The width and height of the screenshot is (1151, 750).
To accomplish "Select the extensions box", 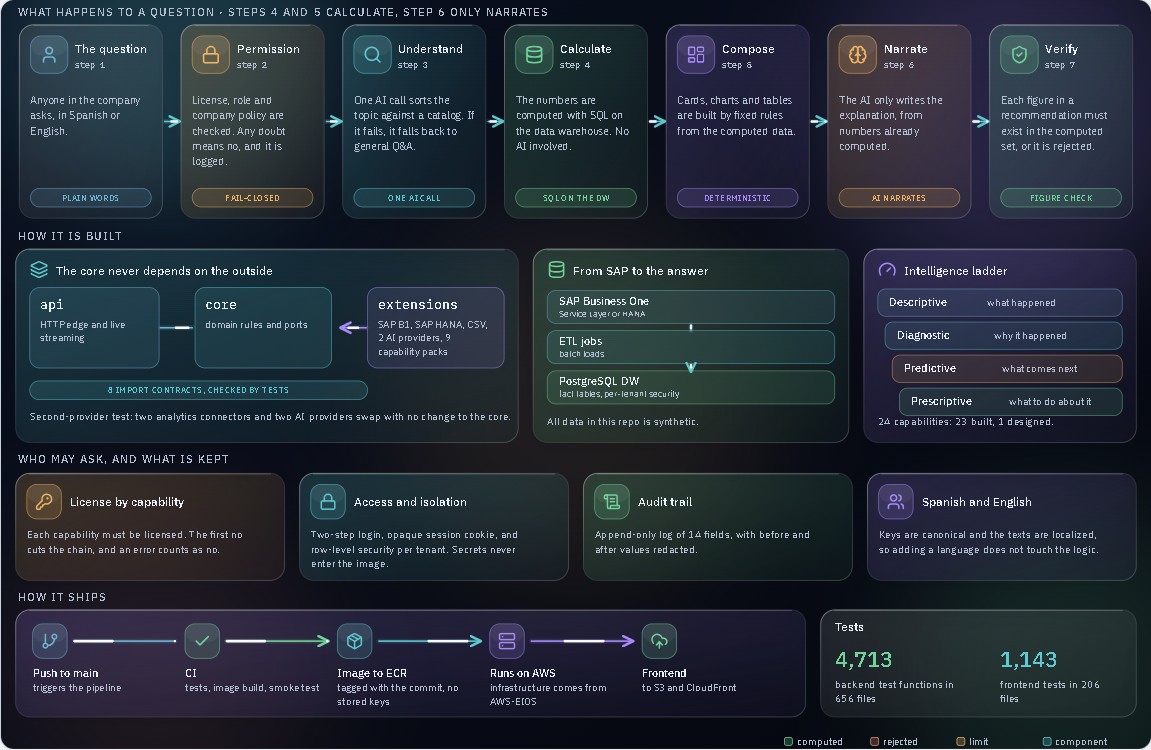I will (435, 327).
